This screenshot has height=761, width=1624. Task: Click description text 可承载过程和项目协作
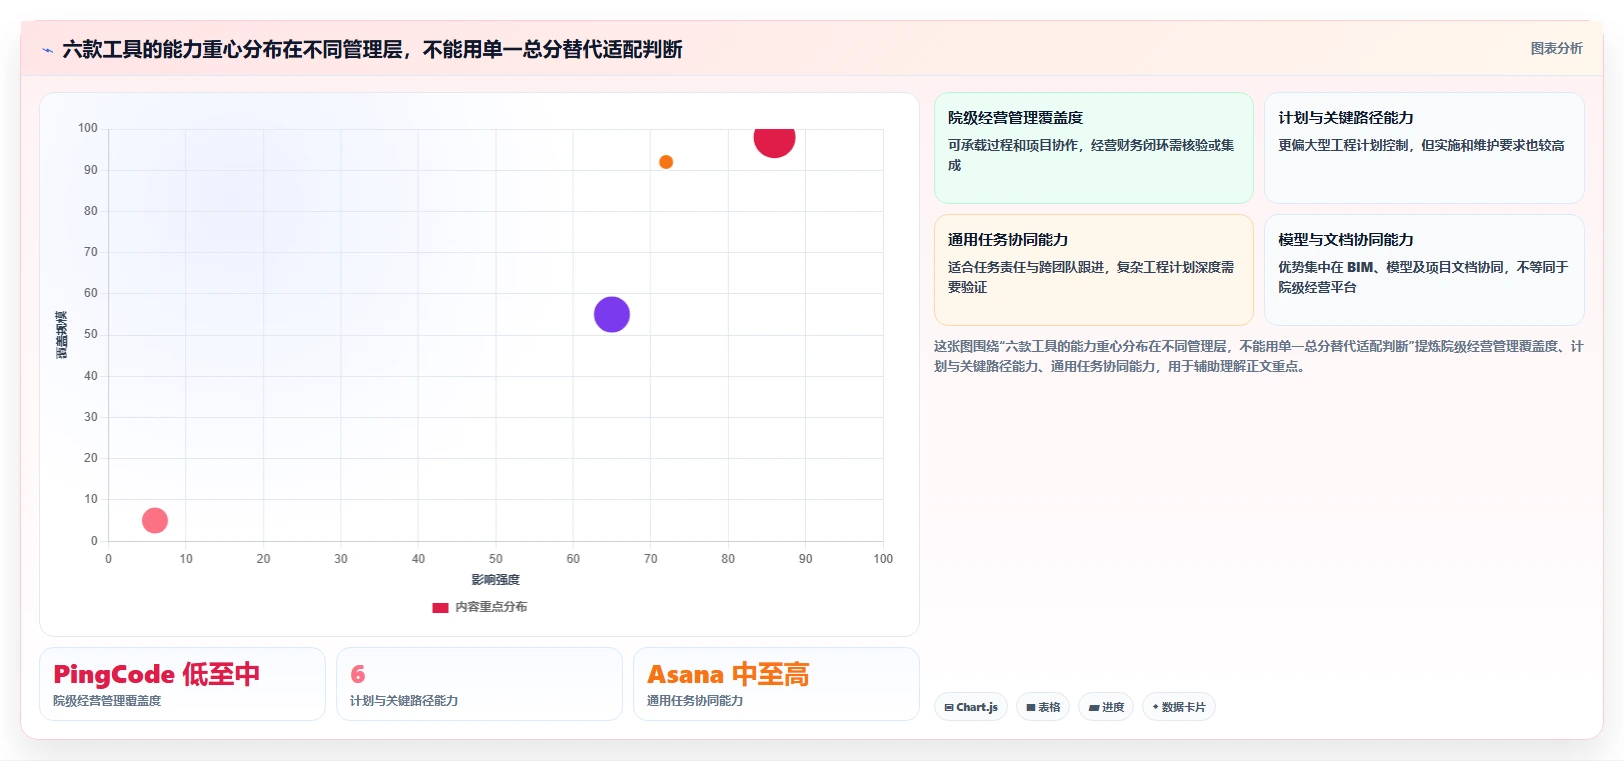tap(1091, 155)
